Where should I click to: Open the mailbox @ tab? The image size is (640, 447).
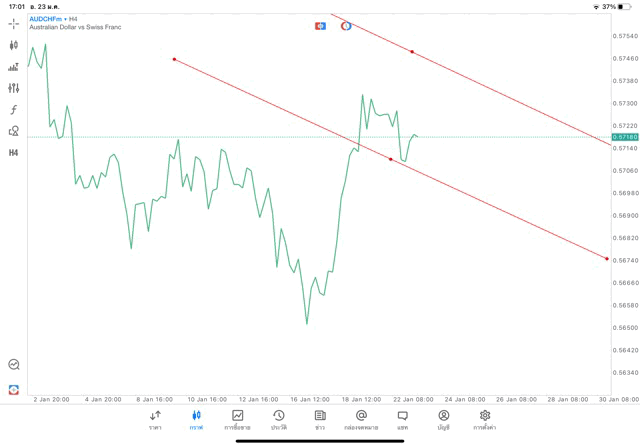pyautogui.click(x=361, y=420)
